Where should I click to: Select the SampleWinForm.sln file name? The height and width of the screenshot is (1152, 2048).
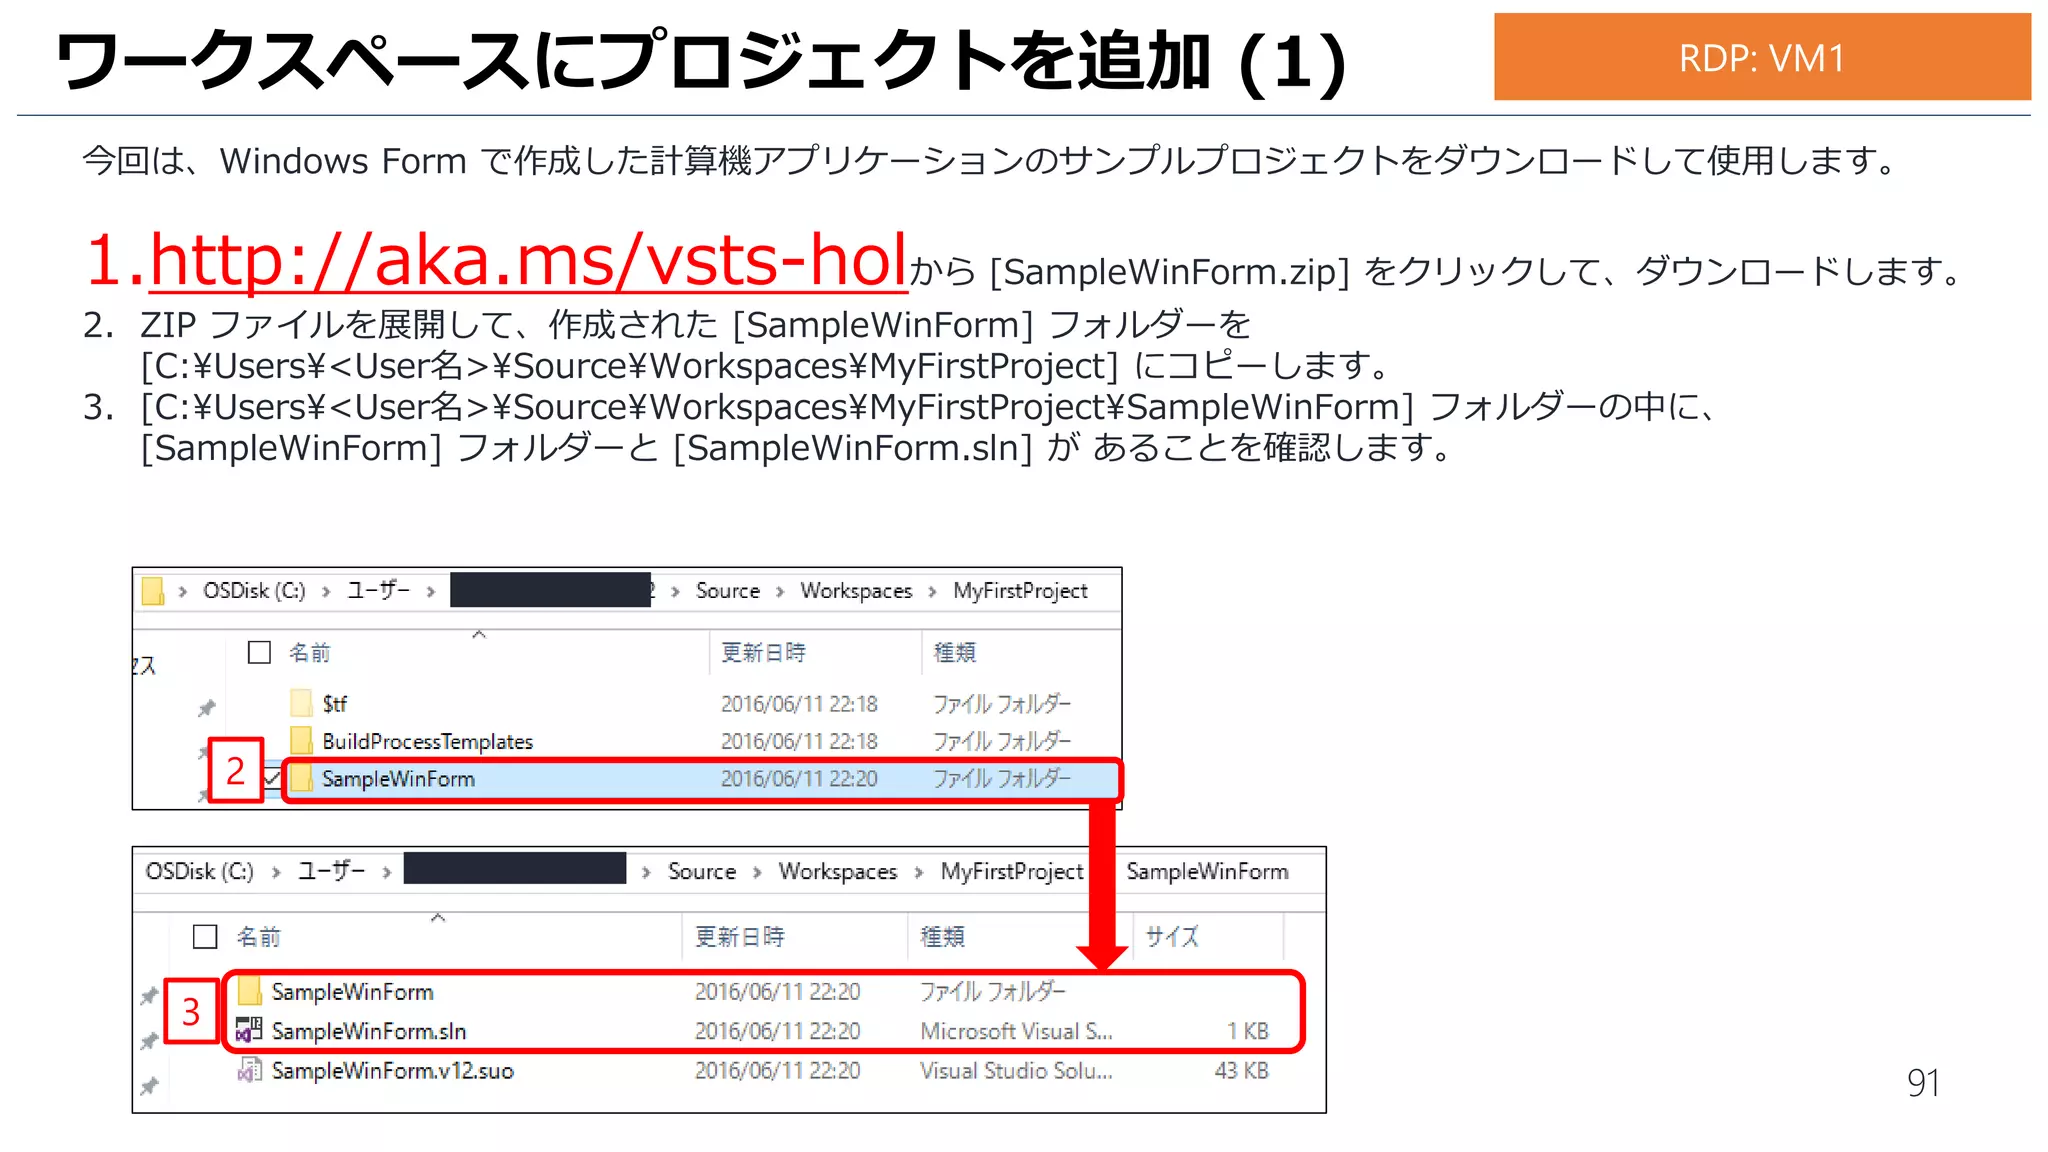[x=369, y=1030]
